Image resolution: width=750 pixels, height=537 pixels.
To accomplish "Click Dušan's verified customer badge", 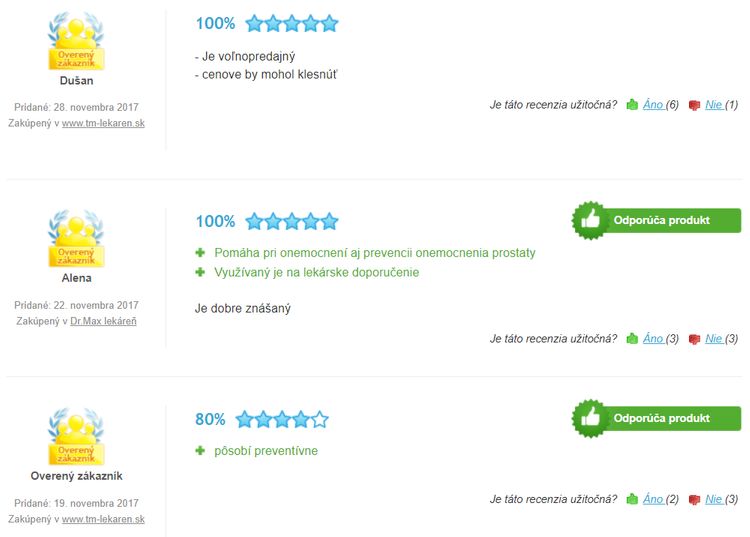I will point(76,41).
